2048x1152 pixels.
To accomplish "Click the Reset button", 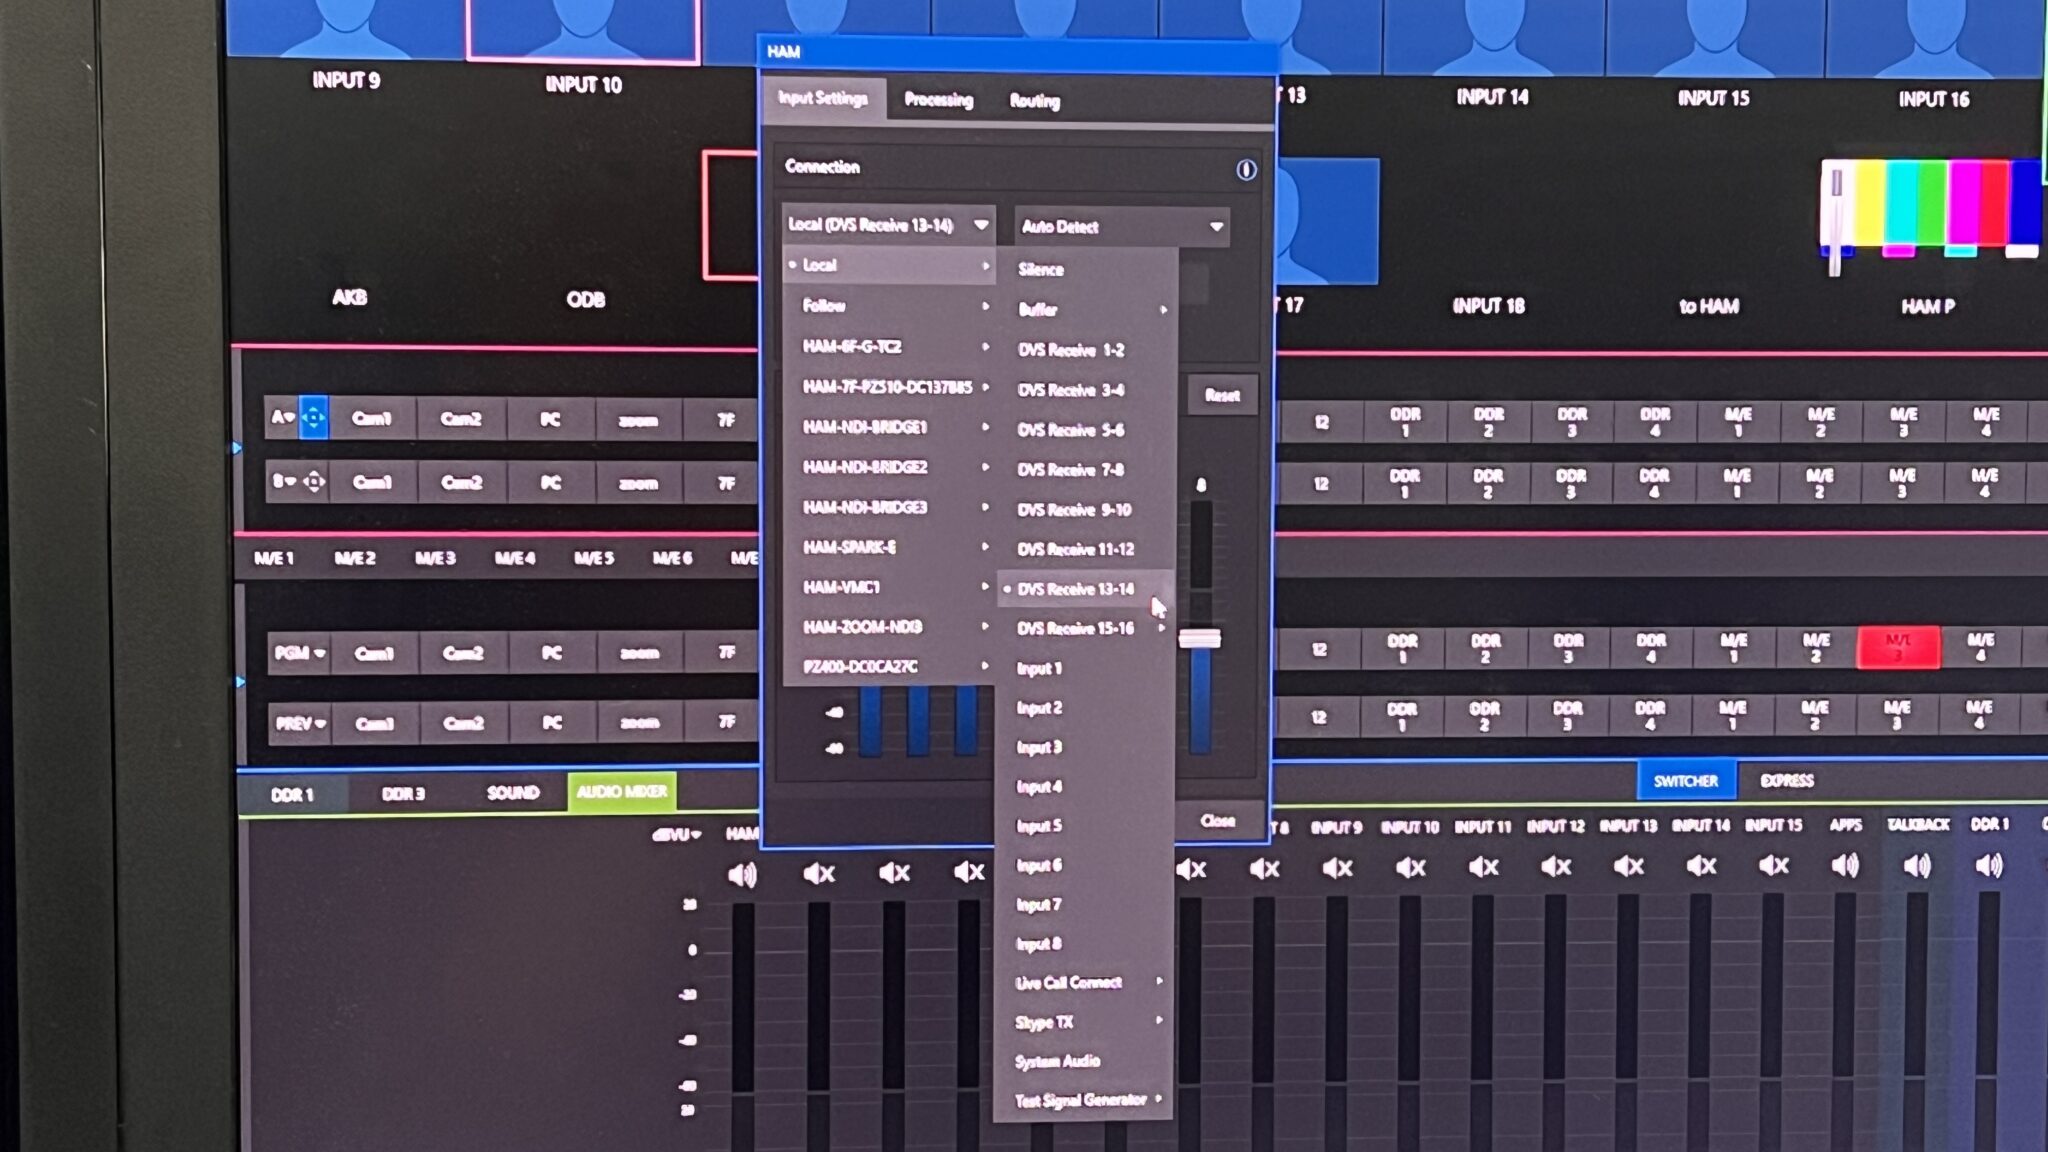I will [1221, 395].
